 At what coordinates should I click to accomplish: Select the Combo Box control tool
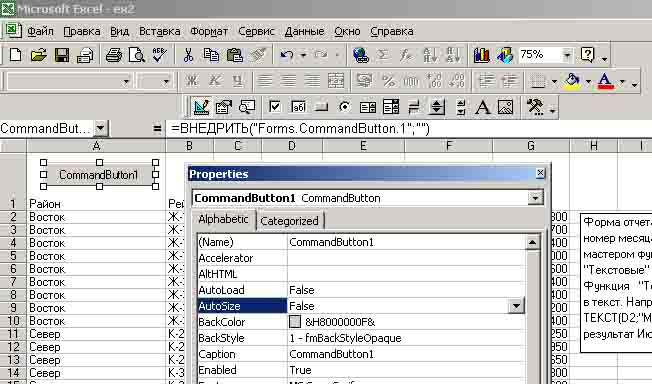pyautogui.click(x=391, y=107)
